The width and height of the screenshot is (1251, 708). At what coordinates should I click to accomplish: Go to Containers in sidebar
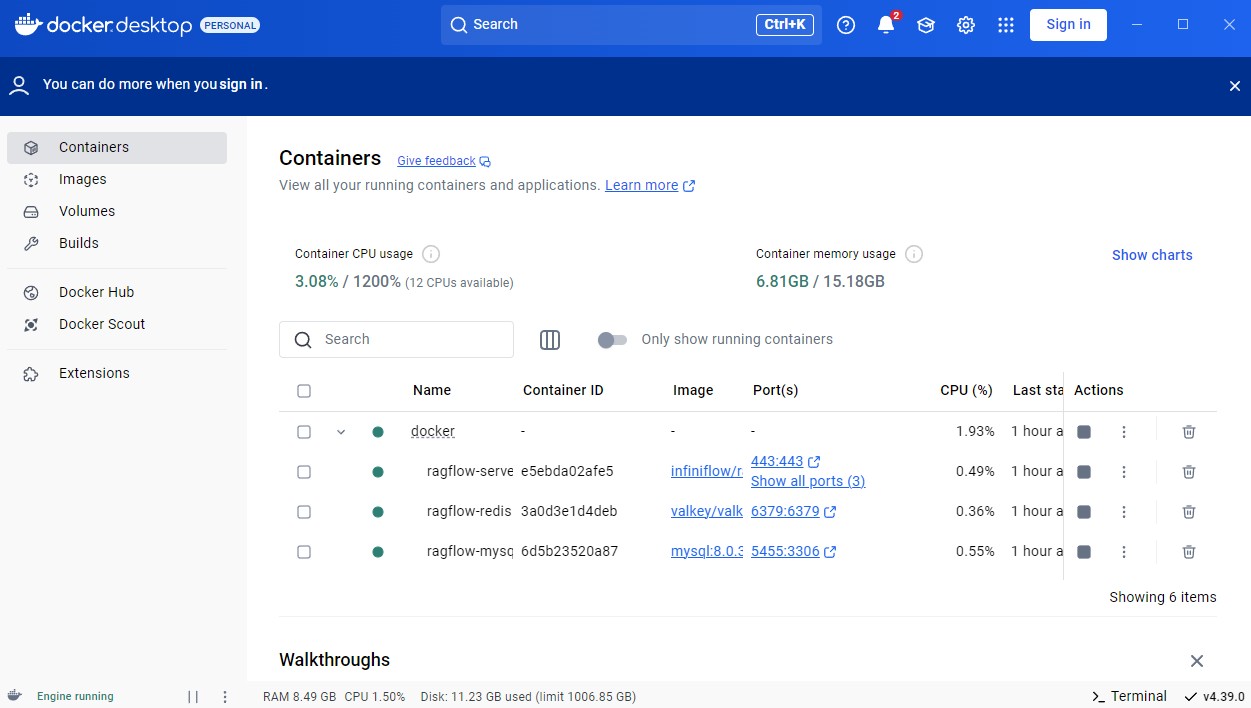click(x=117, y=147)
